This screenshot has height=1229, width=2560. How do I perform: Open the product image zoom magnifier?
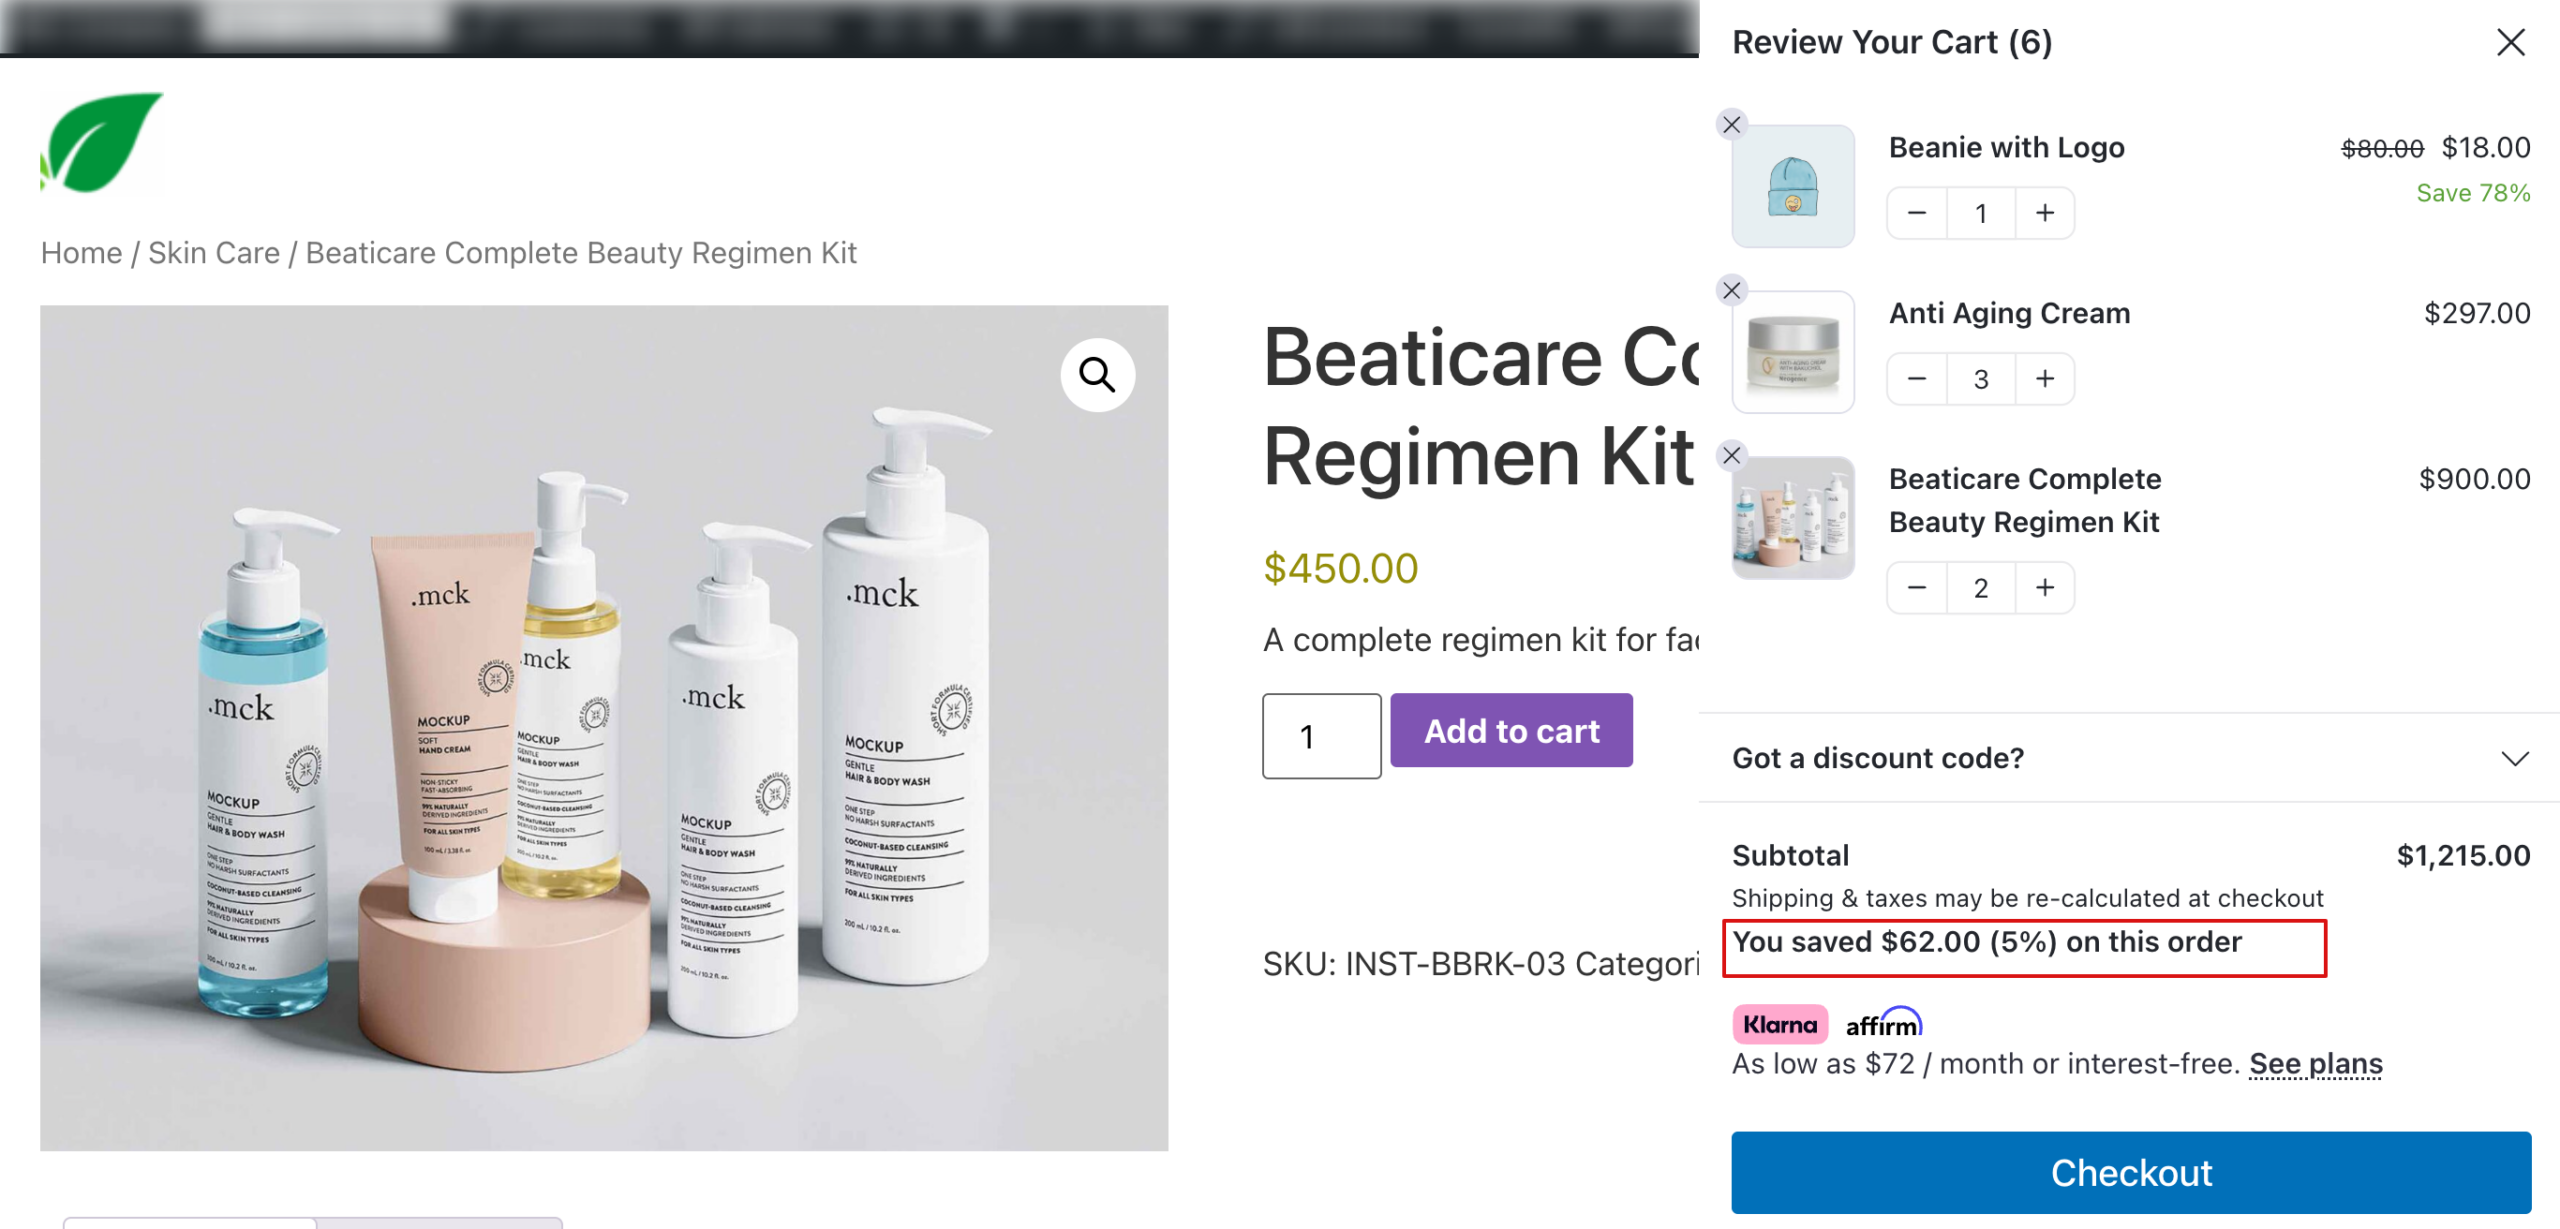(x=1097, y=375)
